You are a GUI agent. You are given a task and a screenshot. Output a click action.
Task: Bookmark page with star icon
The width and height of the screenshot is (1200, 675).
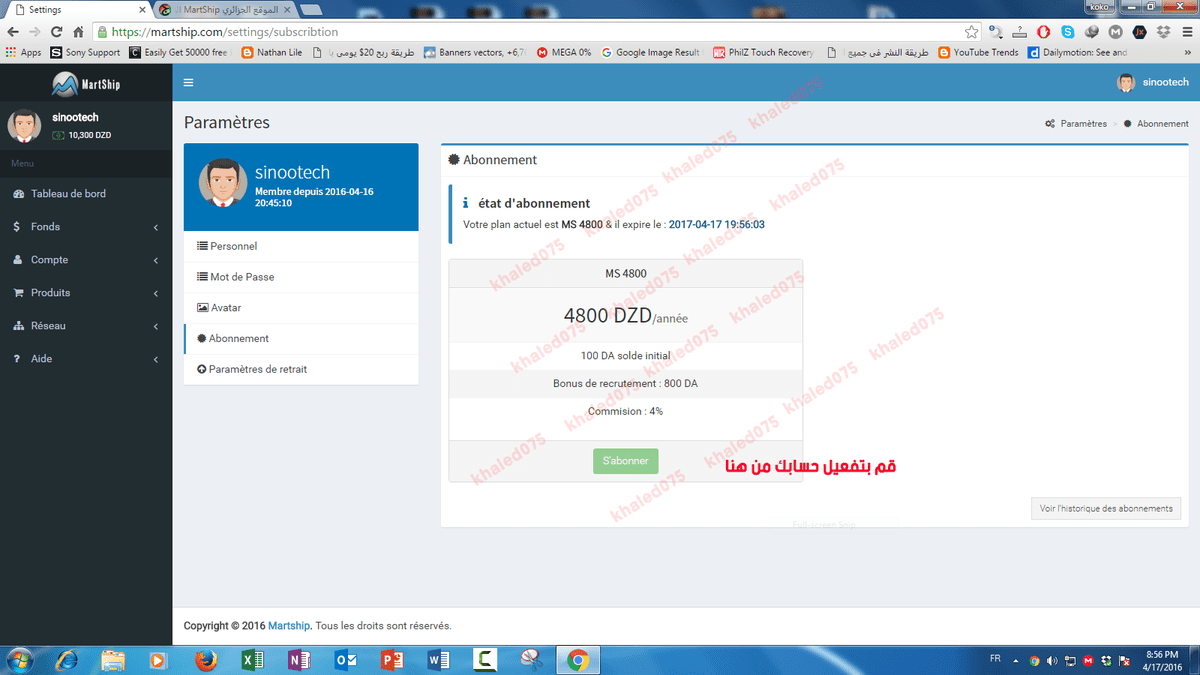click(x=971, y=31)
